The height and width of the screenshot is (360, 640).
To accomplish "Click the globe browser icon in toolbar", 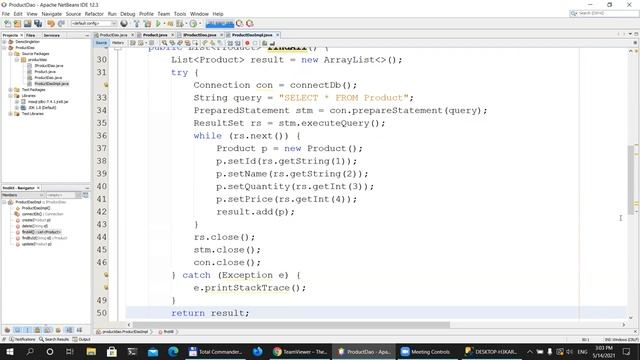I will [x=124, y=24].
